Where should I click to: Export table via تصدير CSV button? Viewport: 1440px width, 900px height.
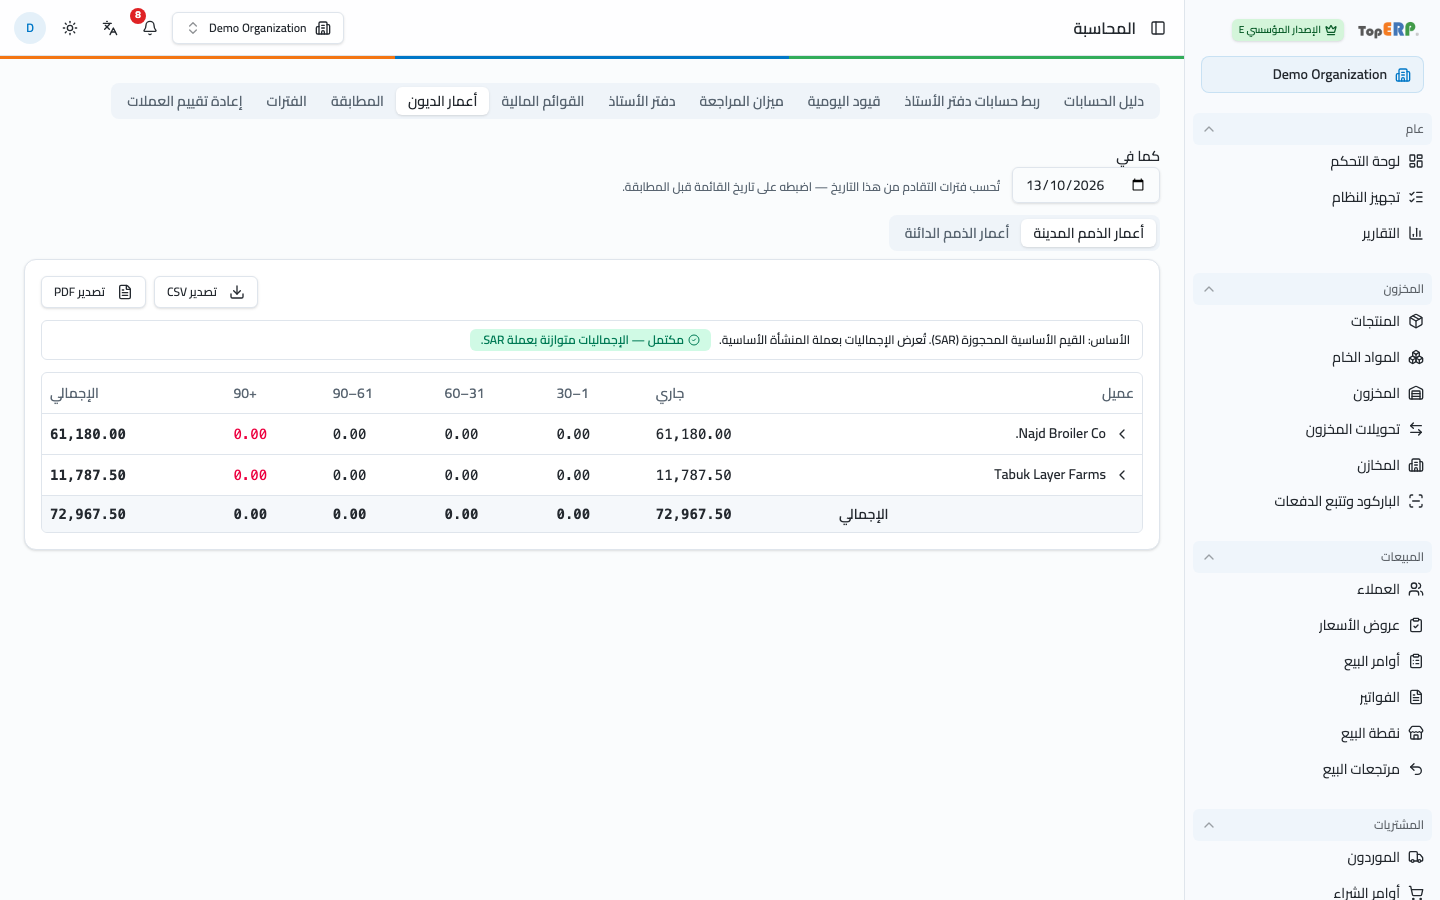coord(206,292)
